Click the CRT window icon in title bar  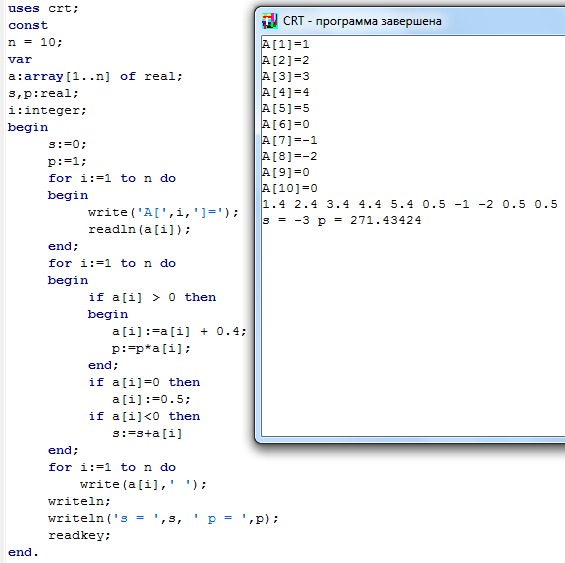[x=270, y=21]
